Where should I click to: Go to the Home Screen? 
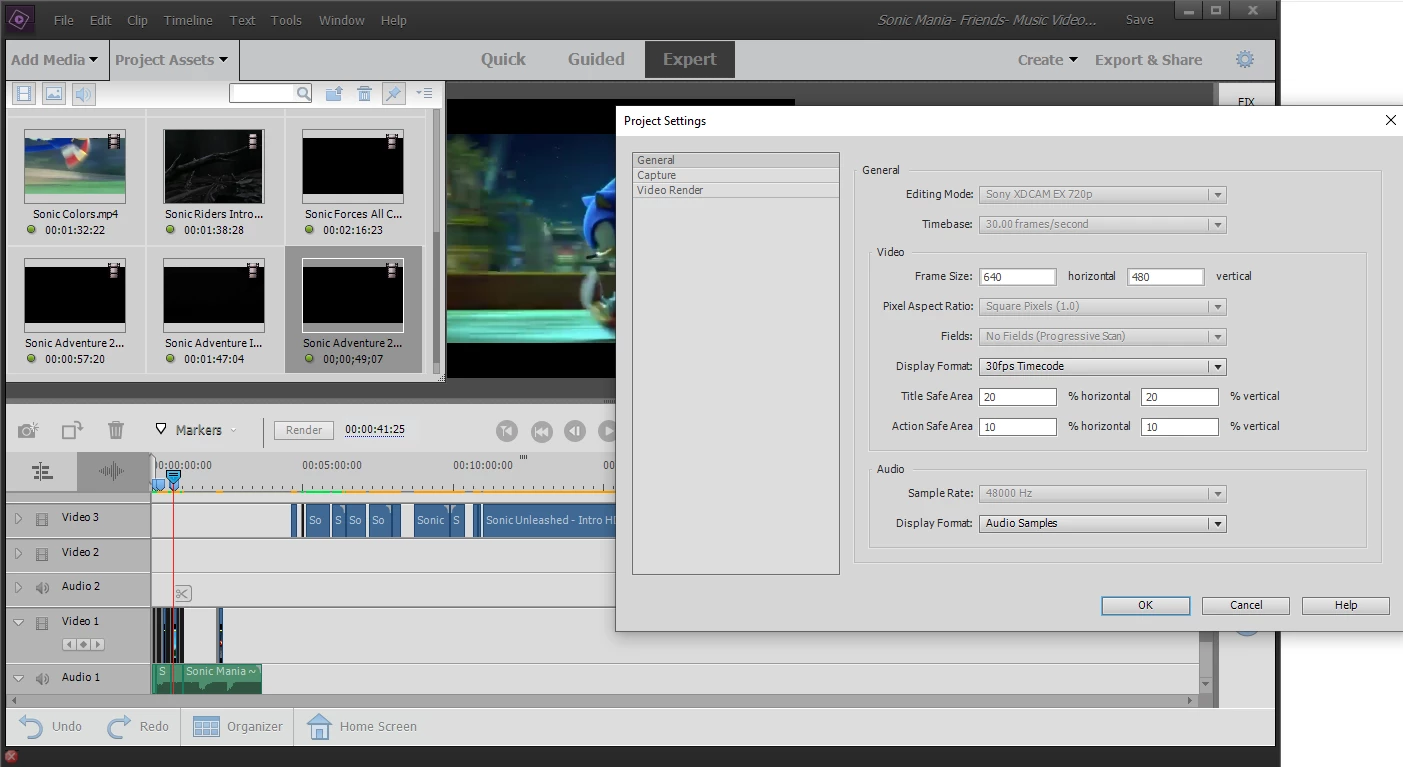(361, 726)
